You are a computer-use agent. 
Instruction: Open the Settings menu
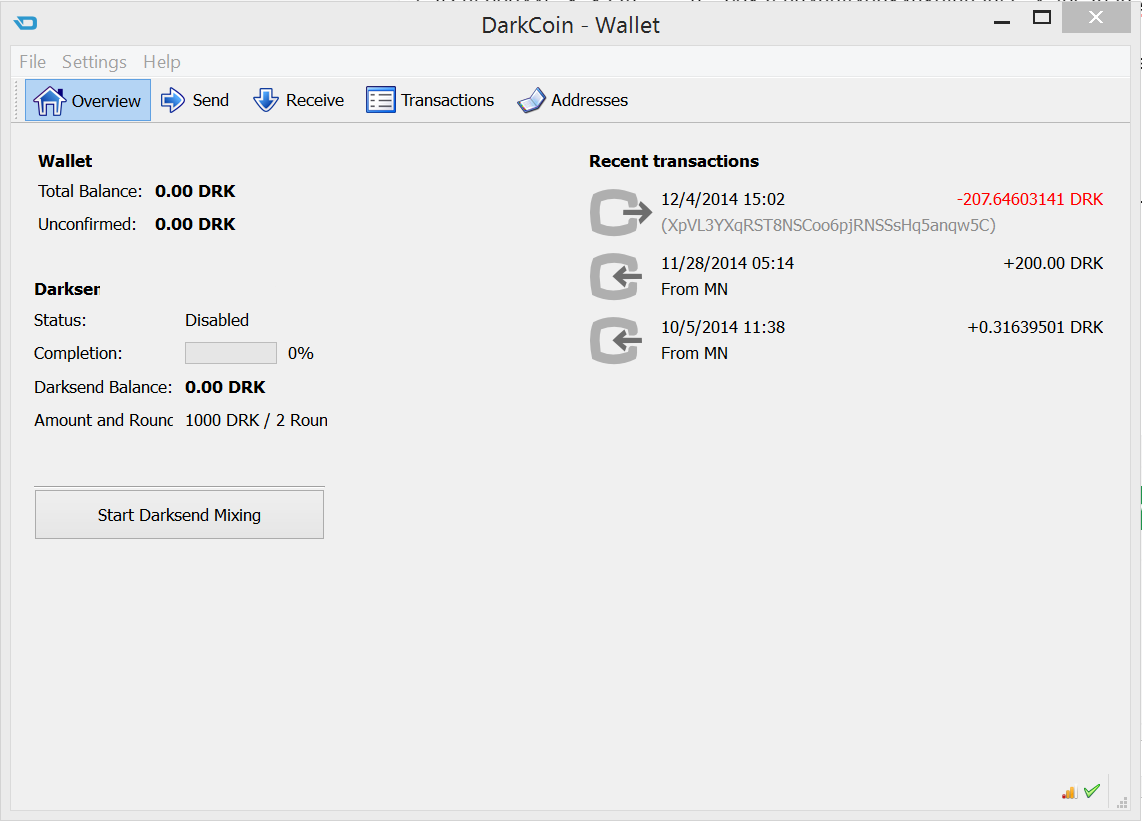coord(94,62)
